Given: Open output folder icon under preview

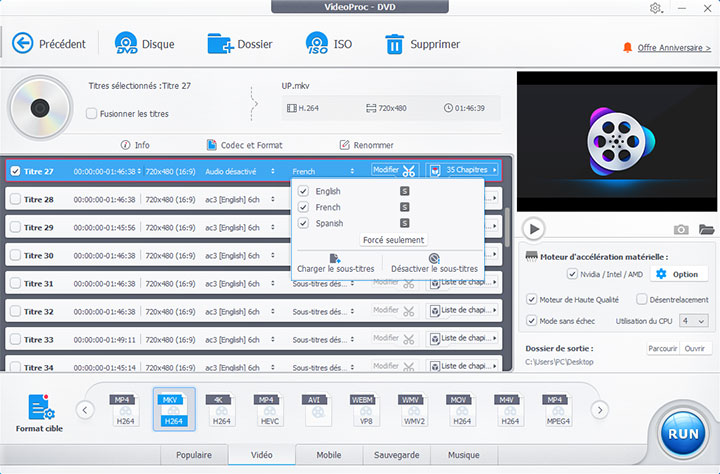Looking at the screenshot, I should pyautogui.click(x=706, y=229).
